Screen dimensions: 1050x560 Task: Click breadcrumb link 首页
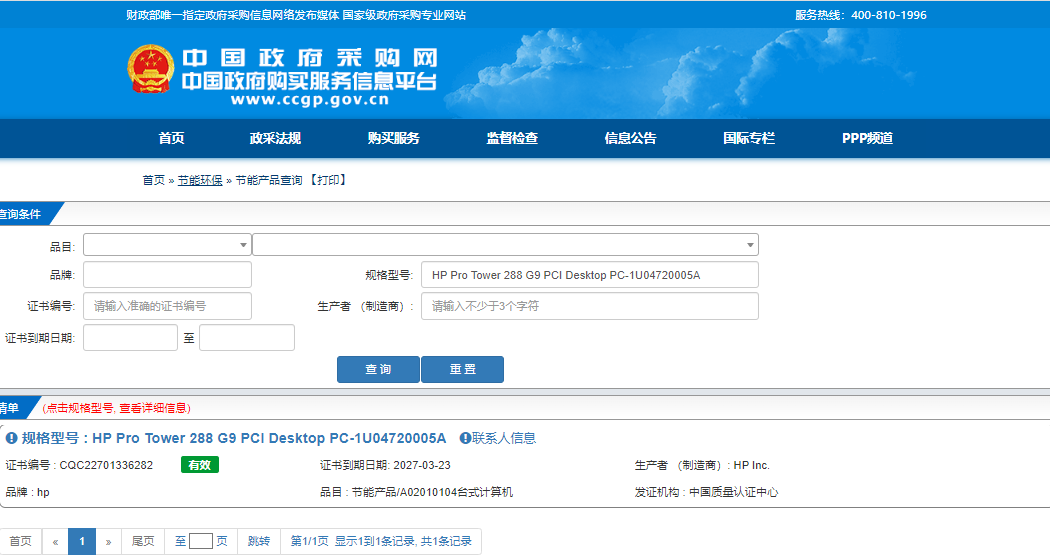[153, 180]
